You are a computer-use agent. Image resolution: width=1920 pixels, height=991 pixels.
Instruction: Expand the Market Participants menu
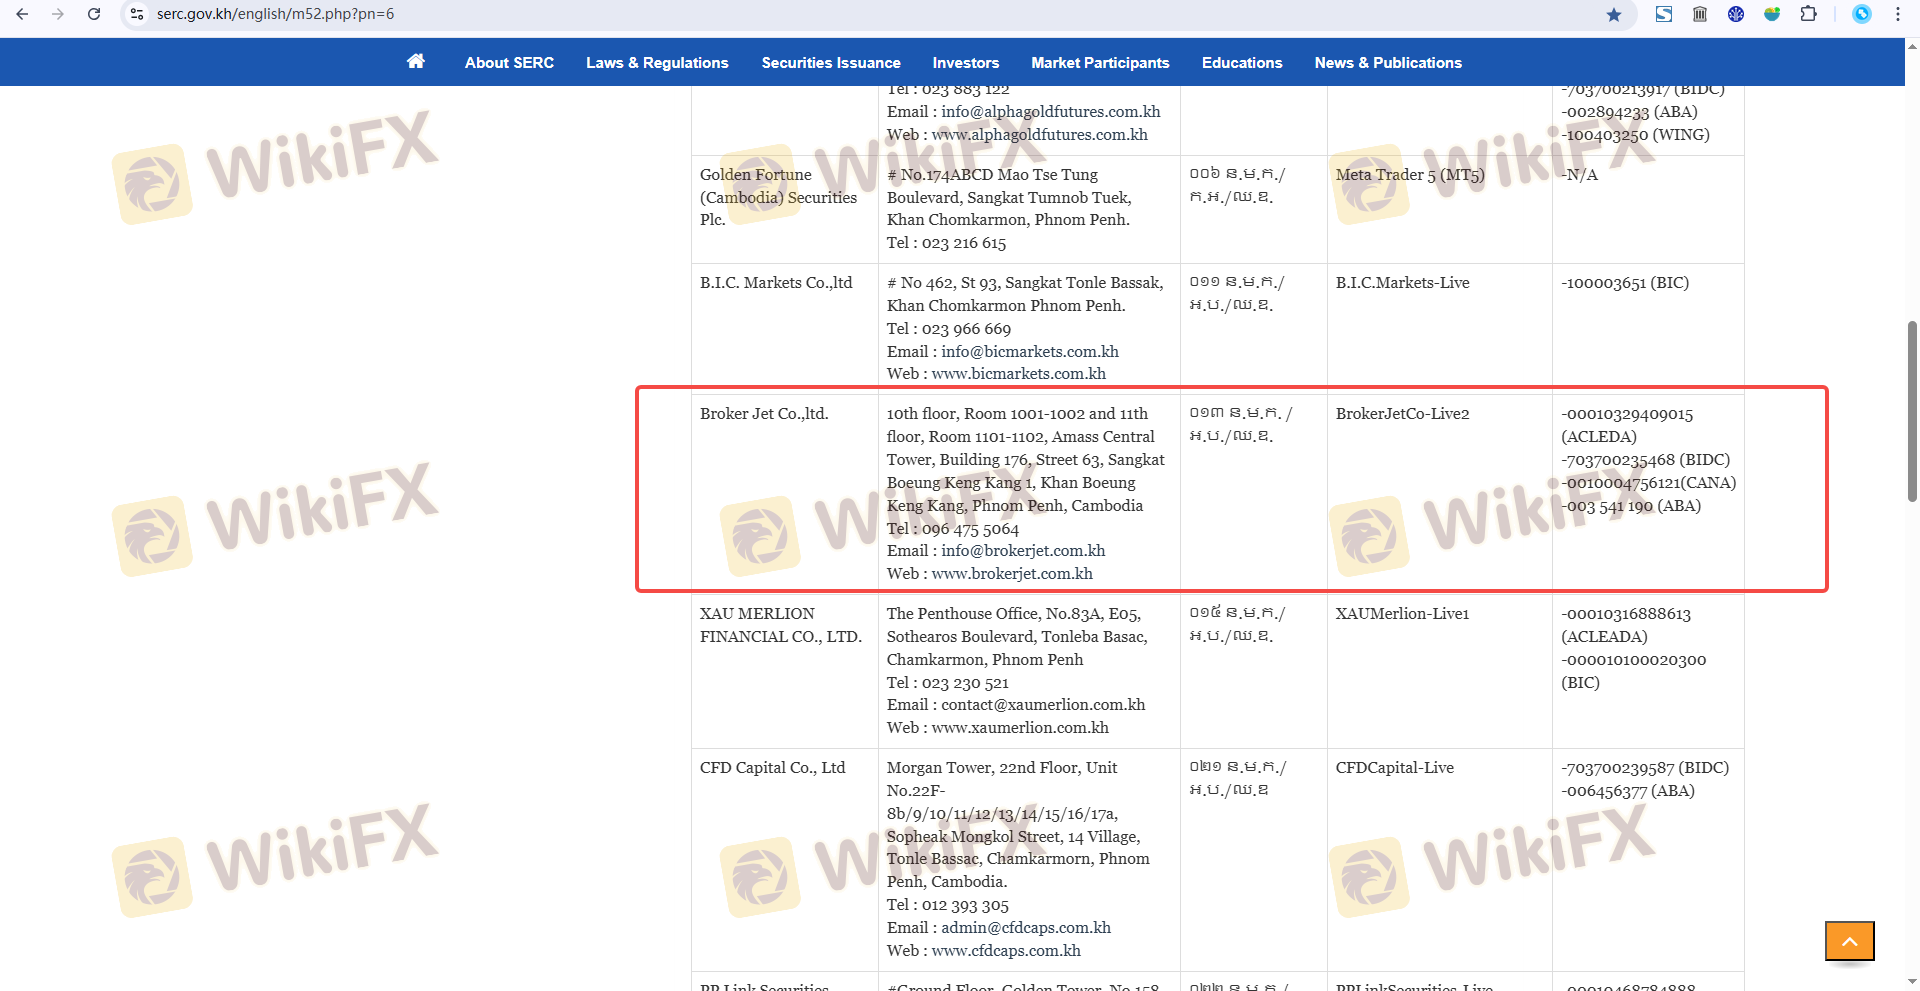[1100, 63]
